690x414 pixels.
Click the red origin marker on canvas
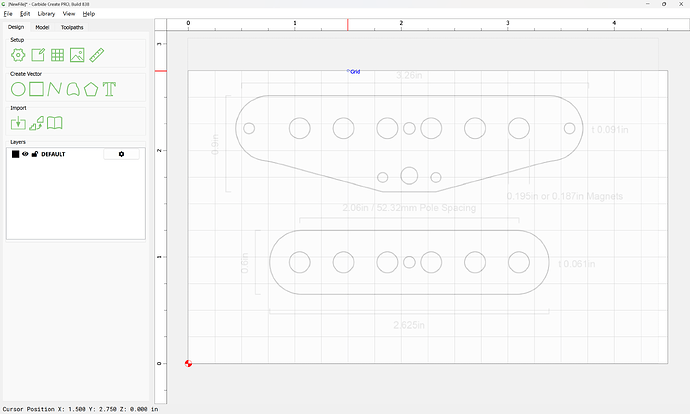188,363
